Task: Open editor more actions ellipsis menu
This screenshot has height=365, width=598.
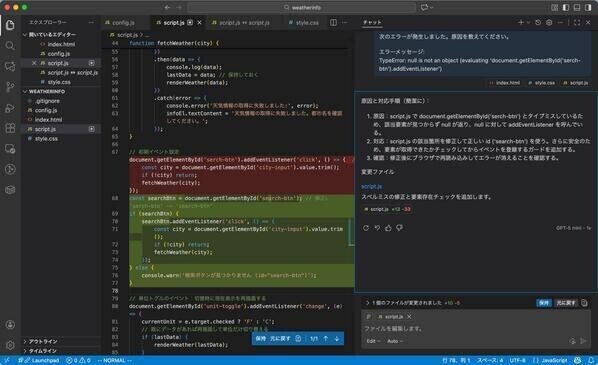Action: click(345, 23)
